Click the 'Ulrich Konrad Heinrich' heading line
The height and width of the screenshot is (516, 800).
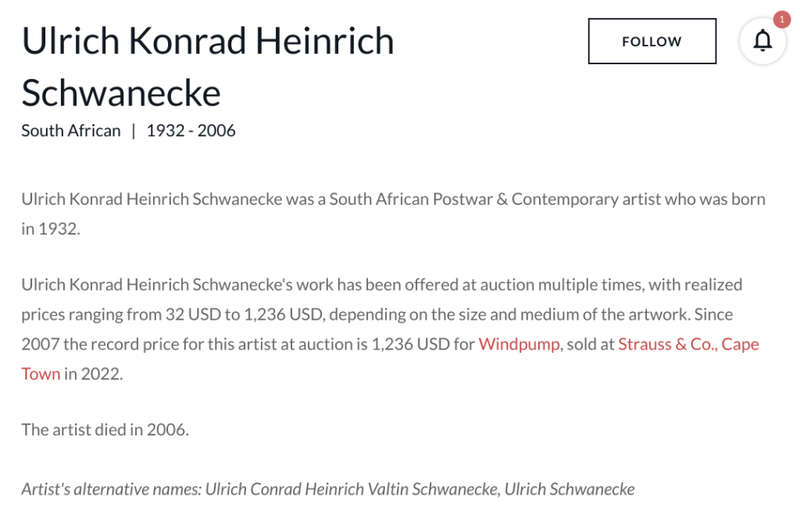[208, 41]
